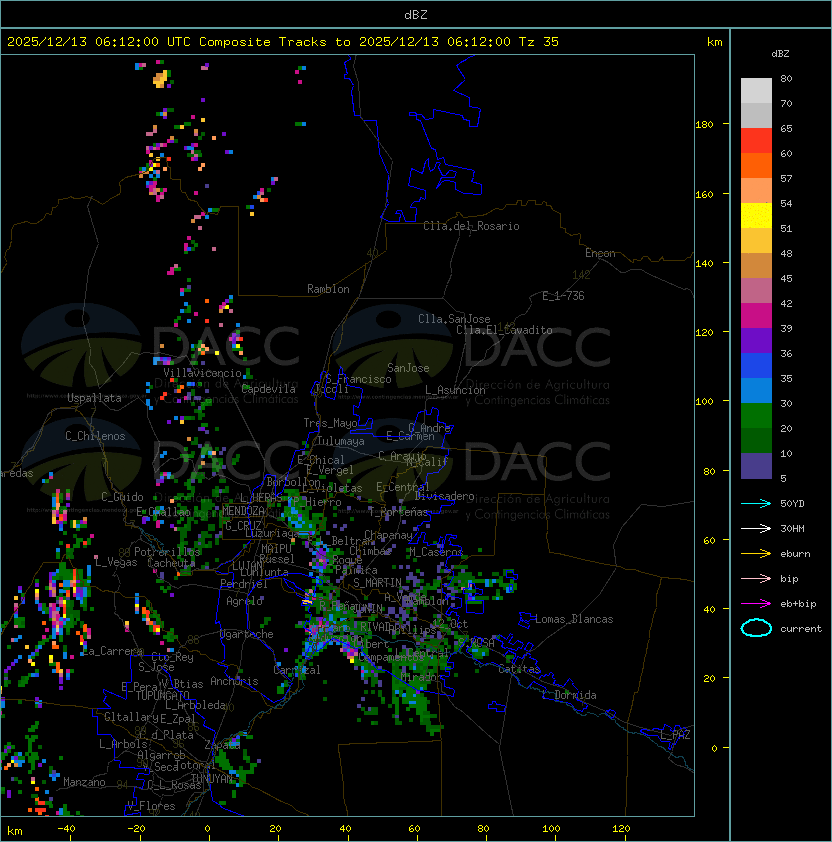Click the 'Tz 35' header value
The width and height of the screenshot is (832, 842).
539,42
